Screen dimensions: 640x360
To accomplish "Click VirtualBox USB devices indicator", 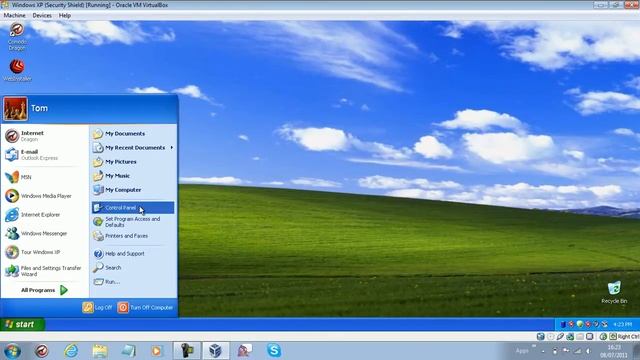I will click(x=560, y=337).
